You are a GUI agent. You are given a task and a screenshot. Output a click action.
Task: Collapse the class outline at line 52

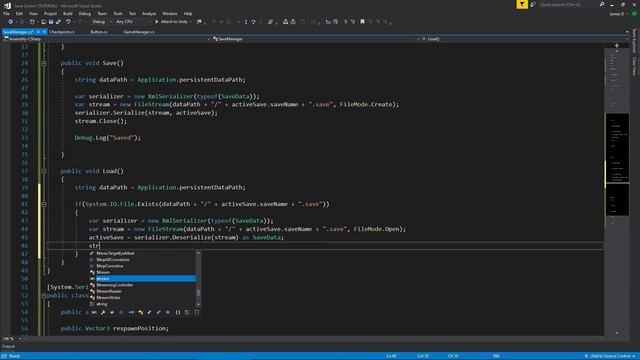tap(44, 296)
